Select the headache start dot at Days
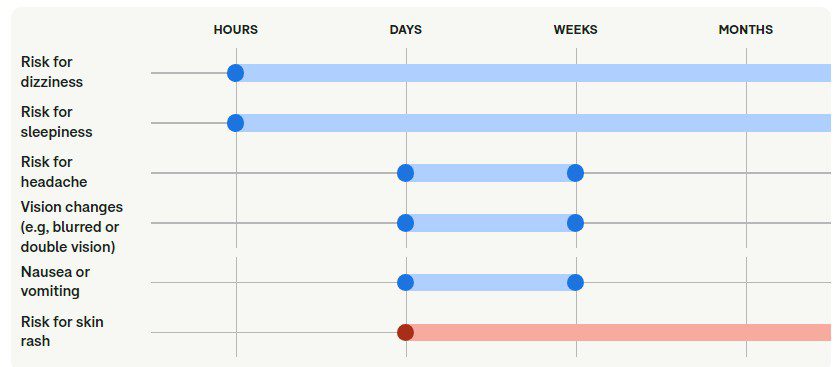This screenshot has width=836, height=367. tap(406, 173)
